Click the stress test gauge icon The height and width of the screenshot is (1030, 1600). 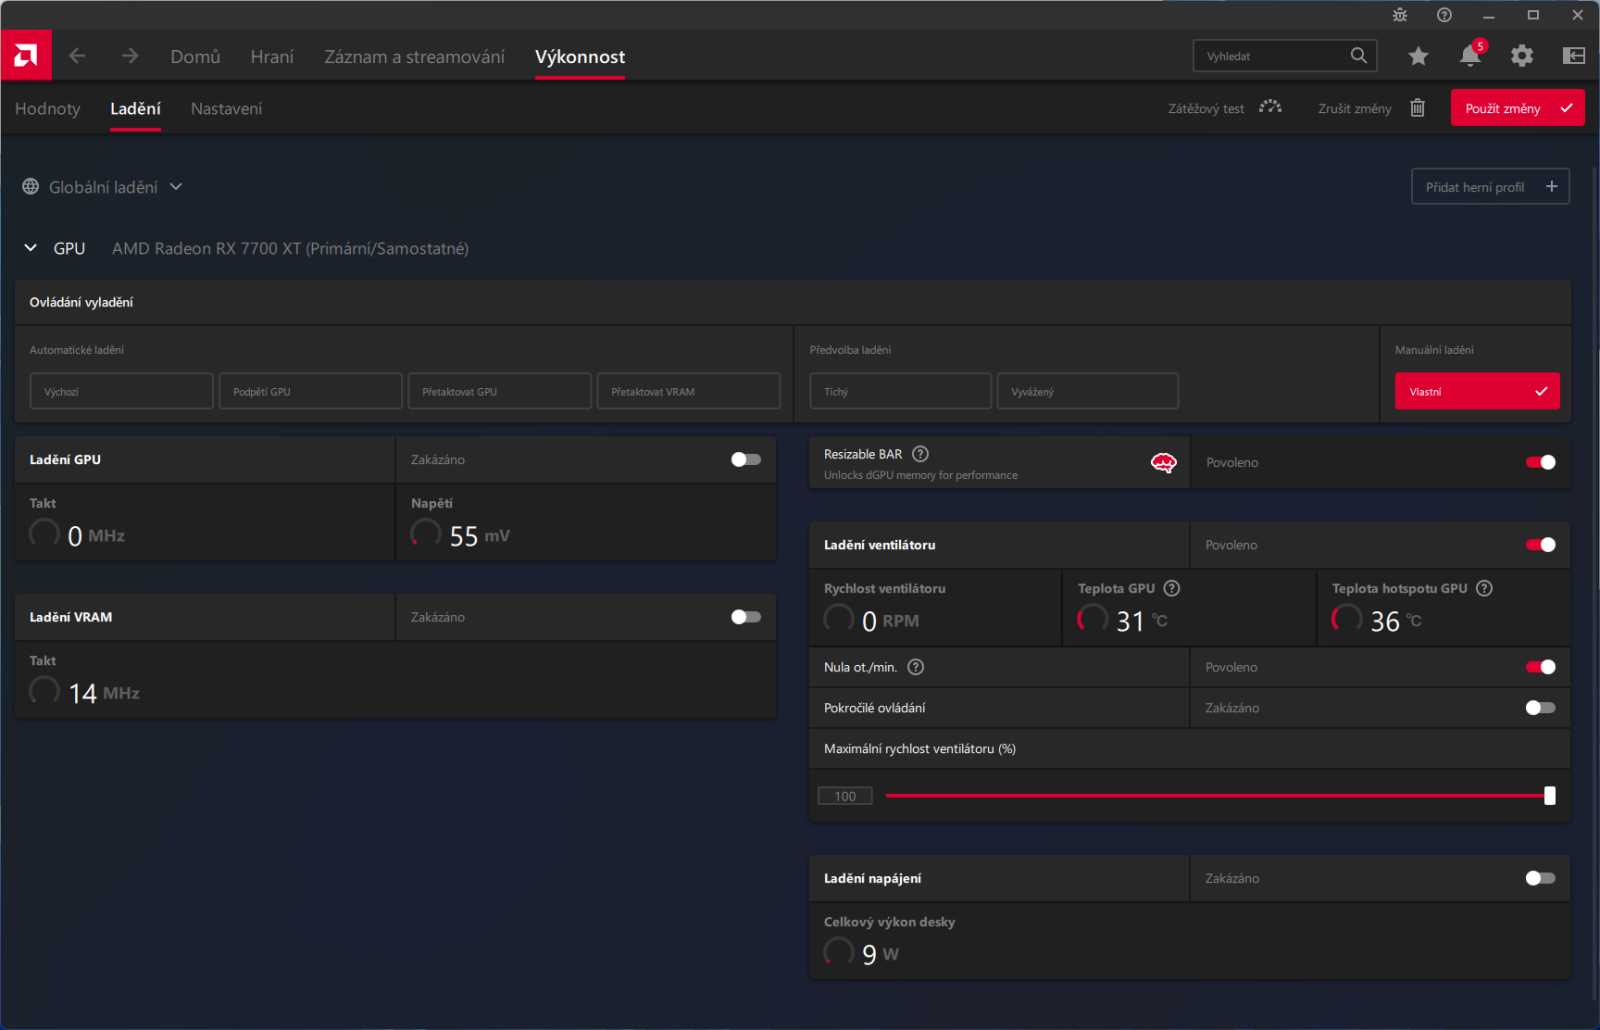tap(1270, 107)
